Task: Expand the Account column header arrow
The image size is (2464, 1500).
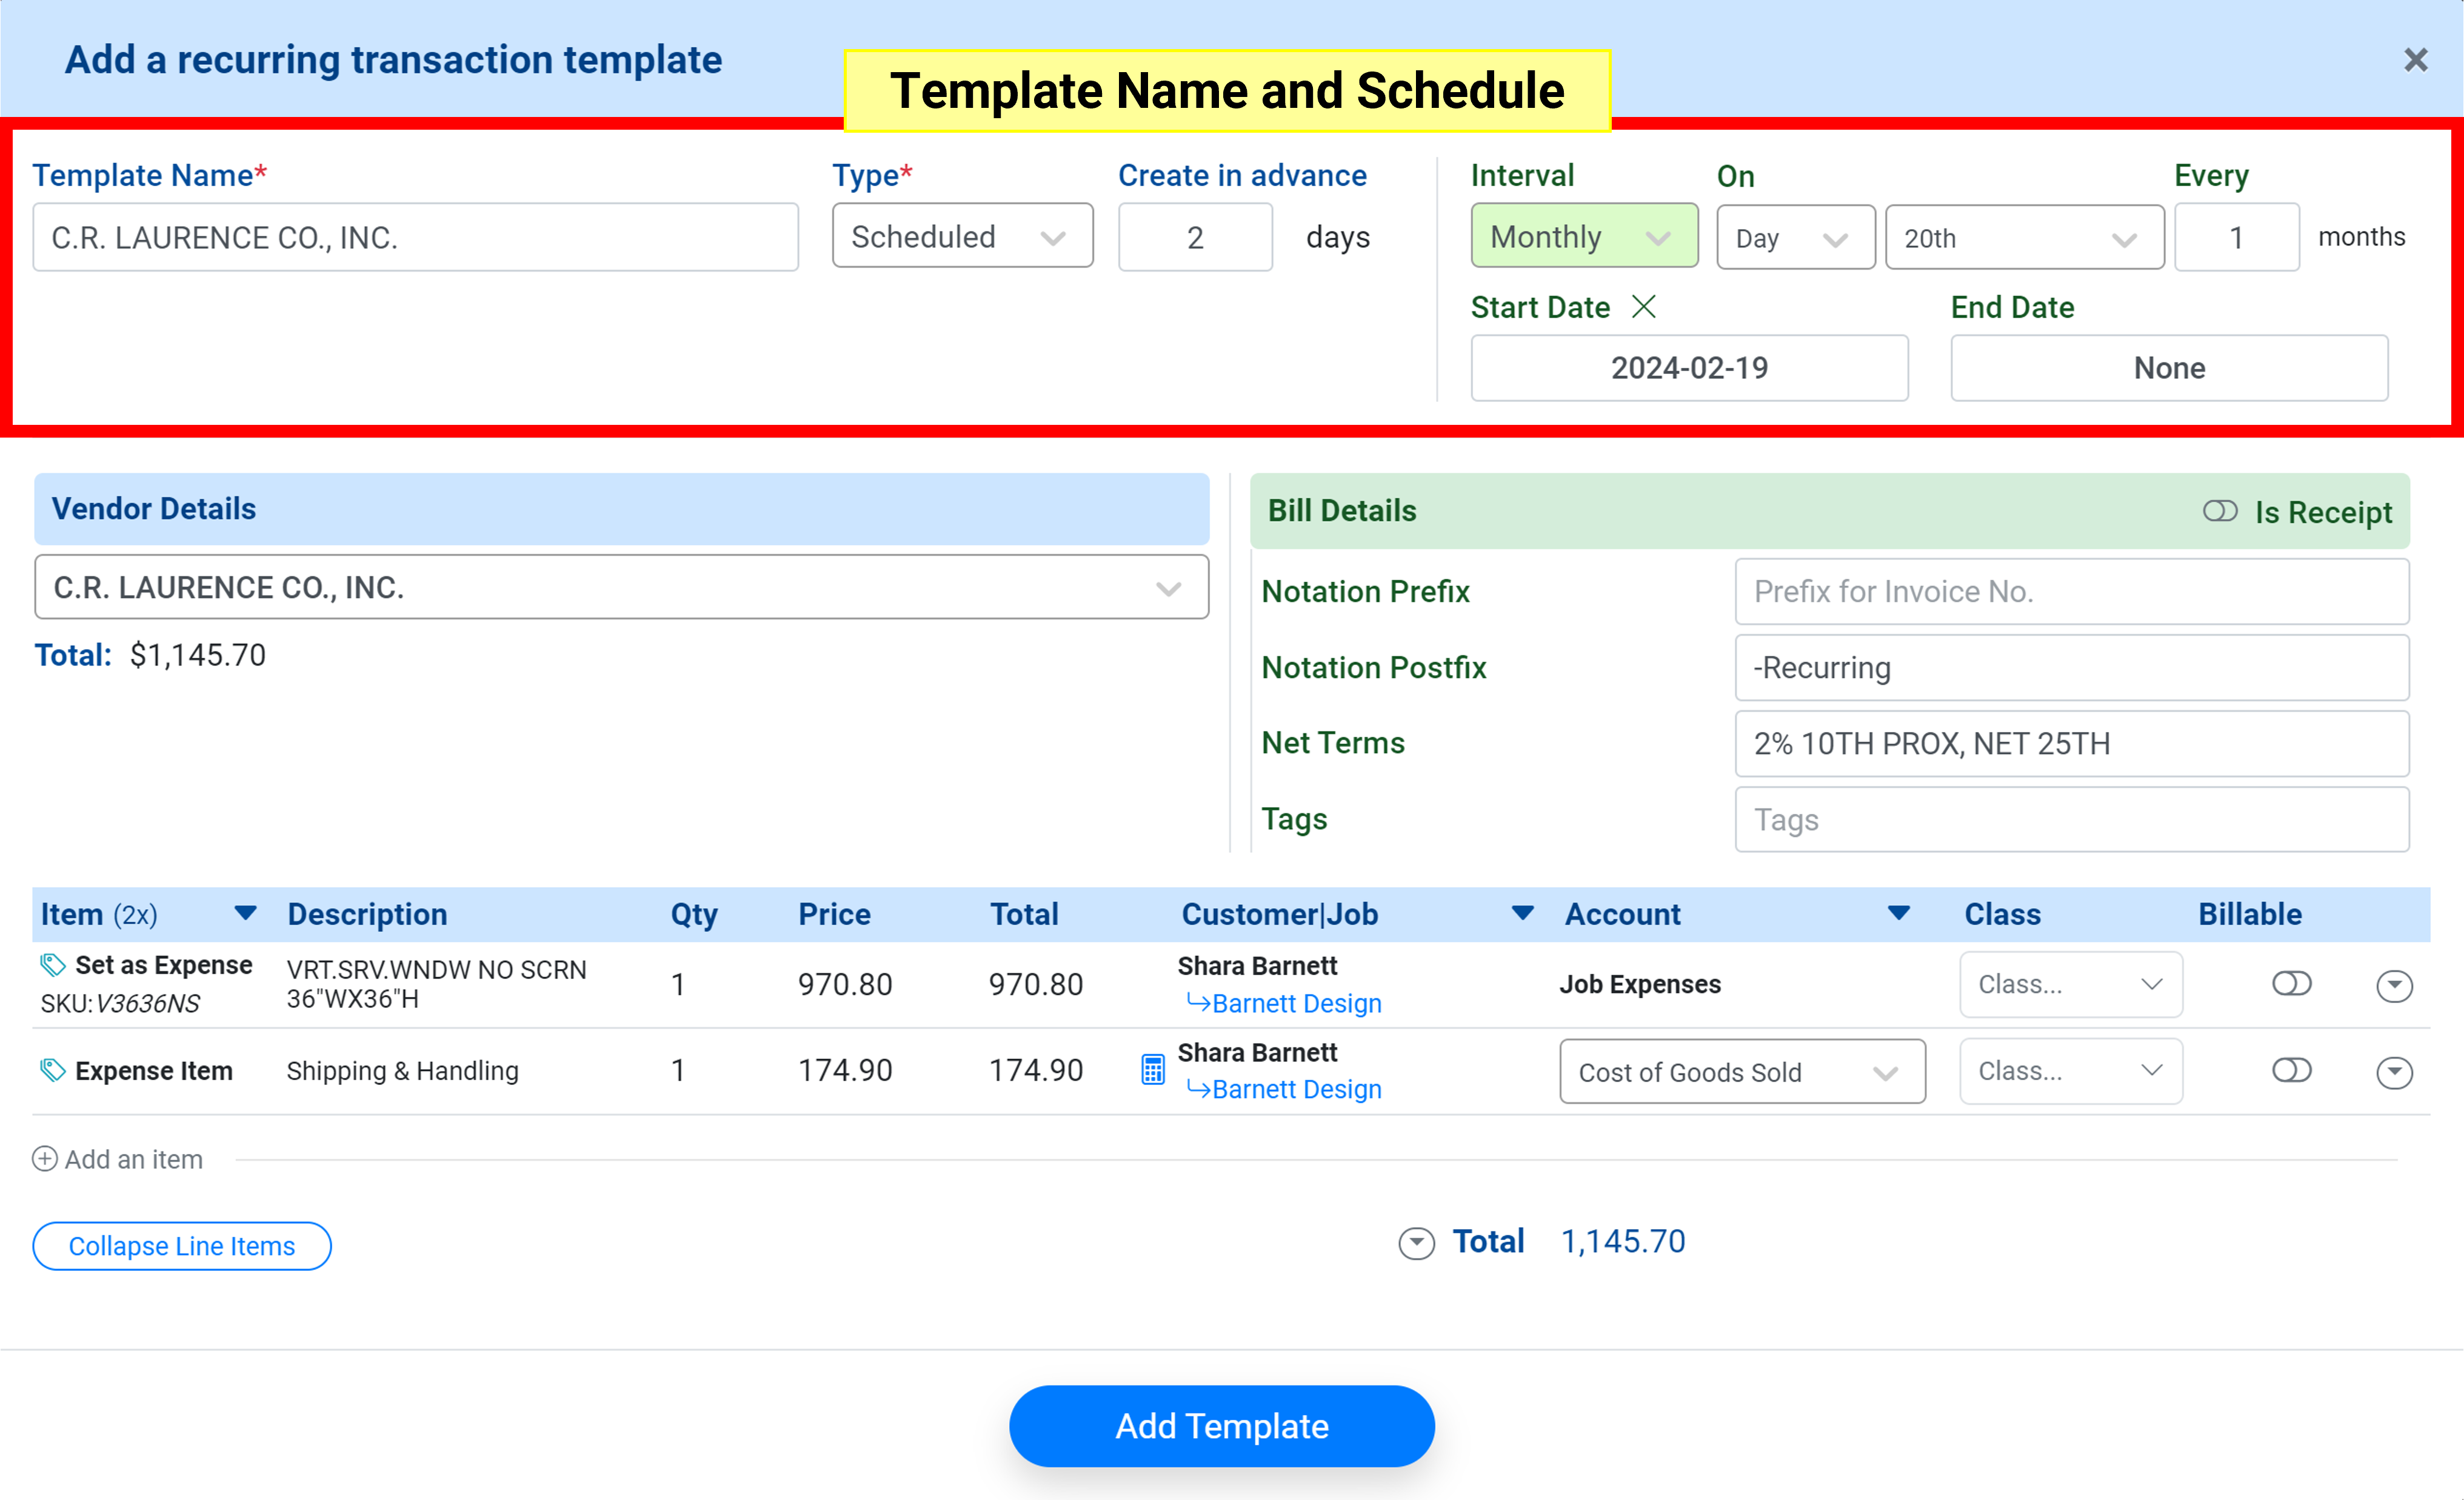Action: click(x=1898, y=913)
